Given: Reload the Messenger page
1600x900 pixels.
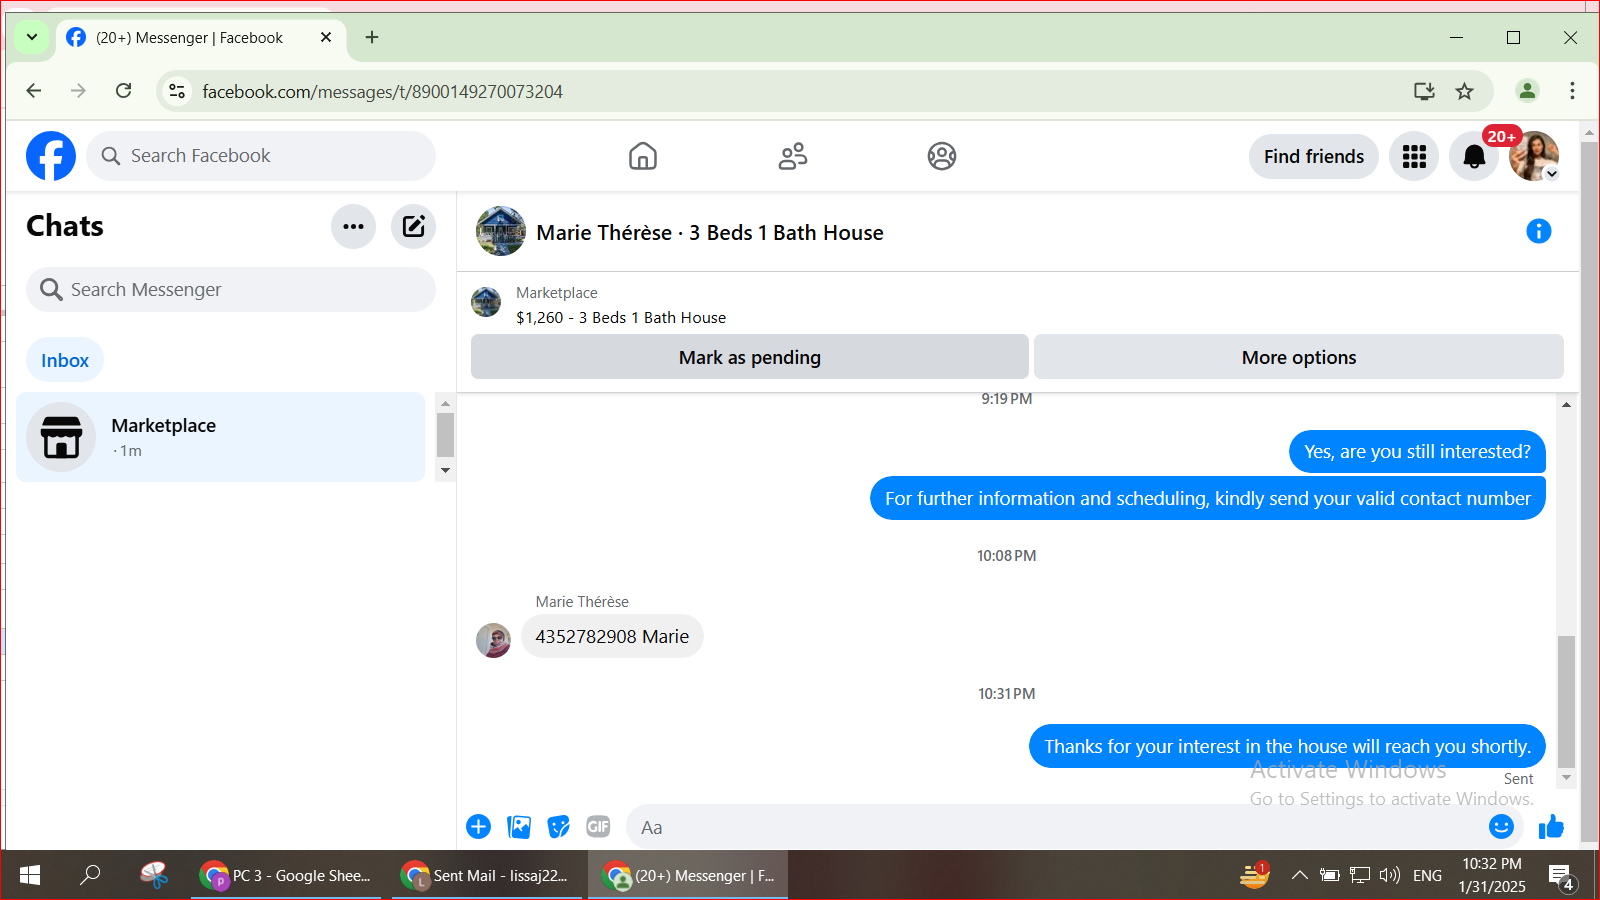Looking at the screenshot, I should [x=124, y=91].
